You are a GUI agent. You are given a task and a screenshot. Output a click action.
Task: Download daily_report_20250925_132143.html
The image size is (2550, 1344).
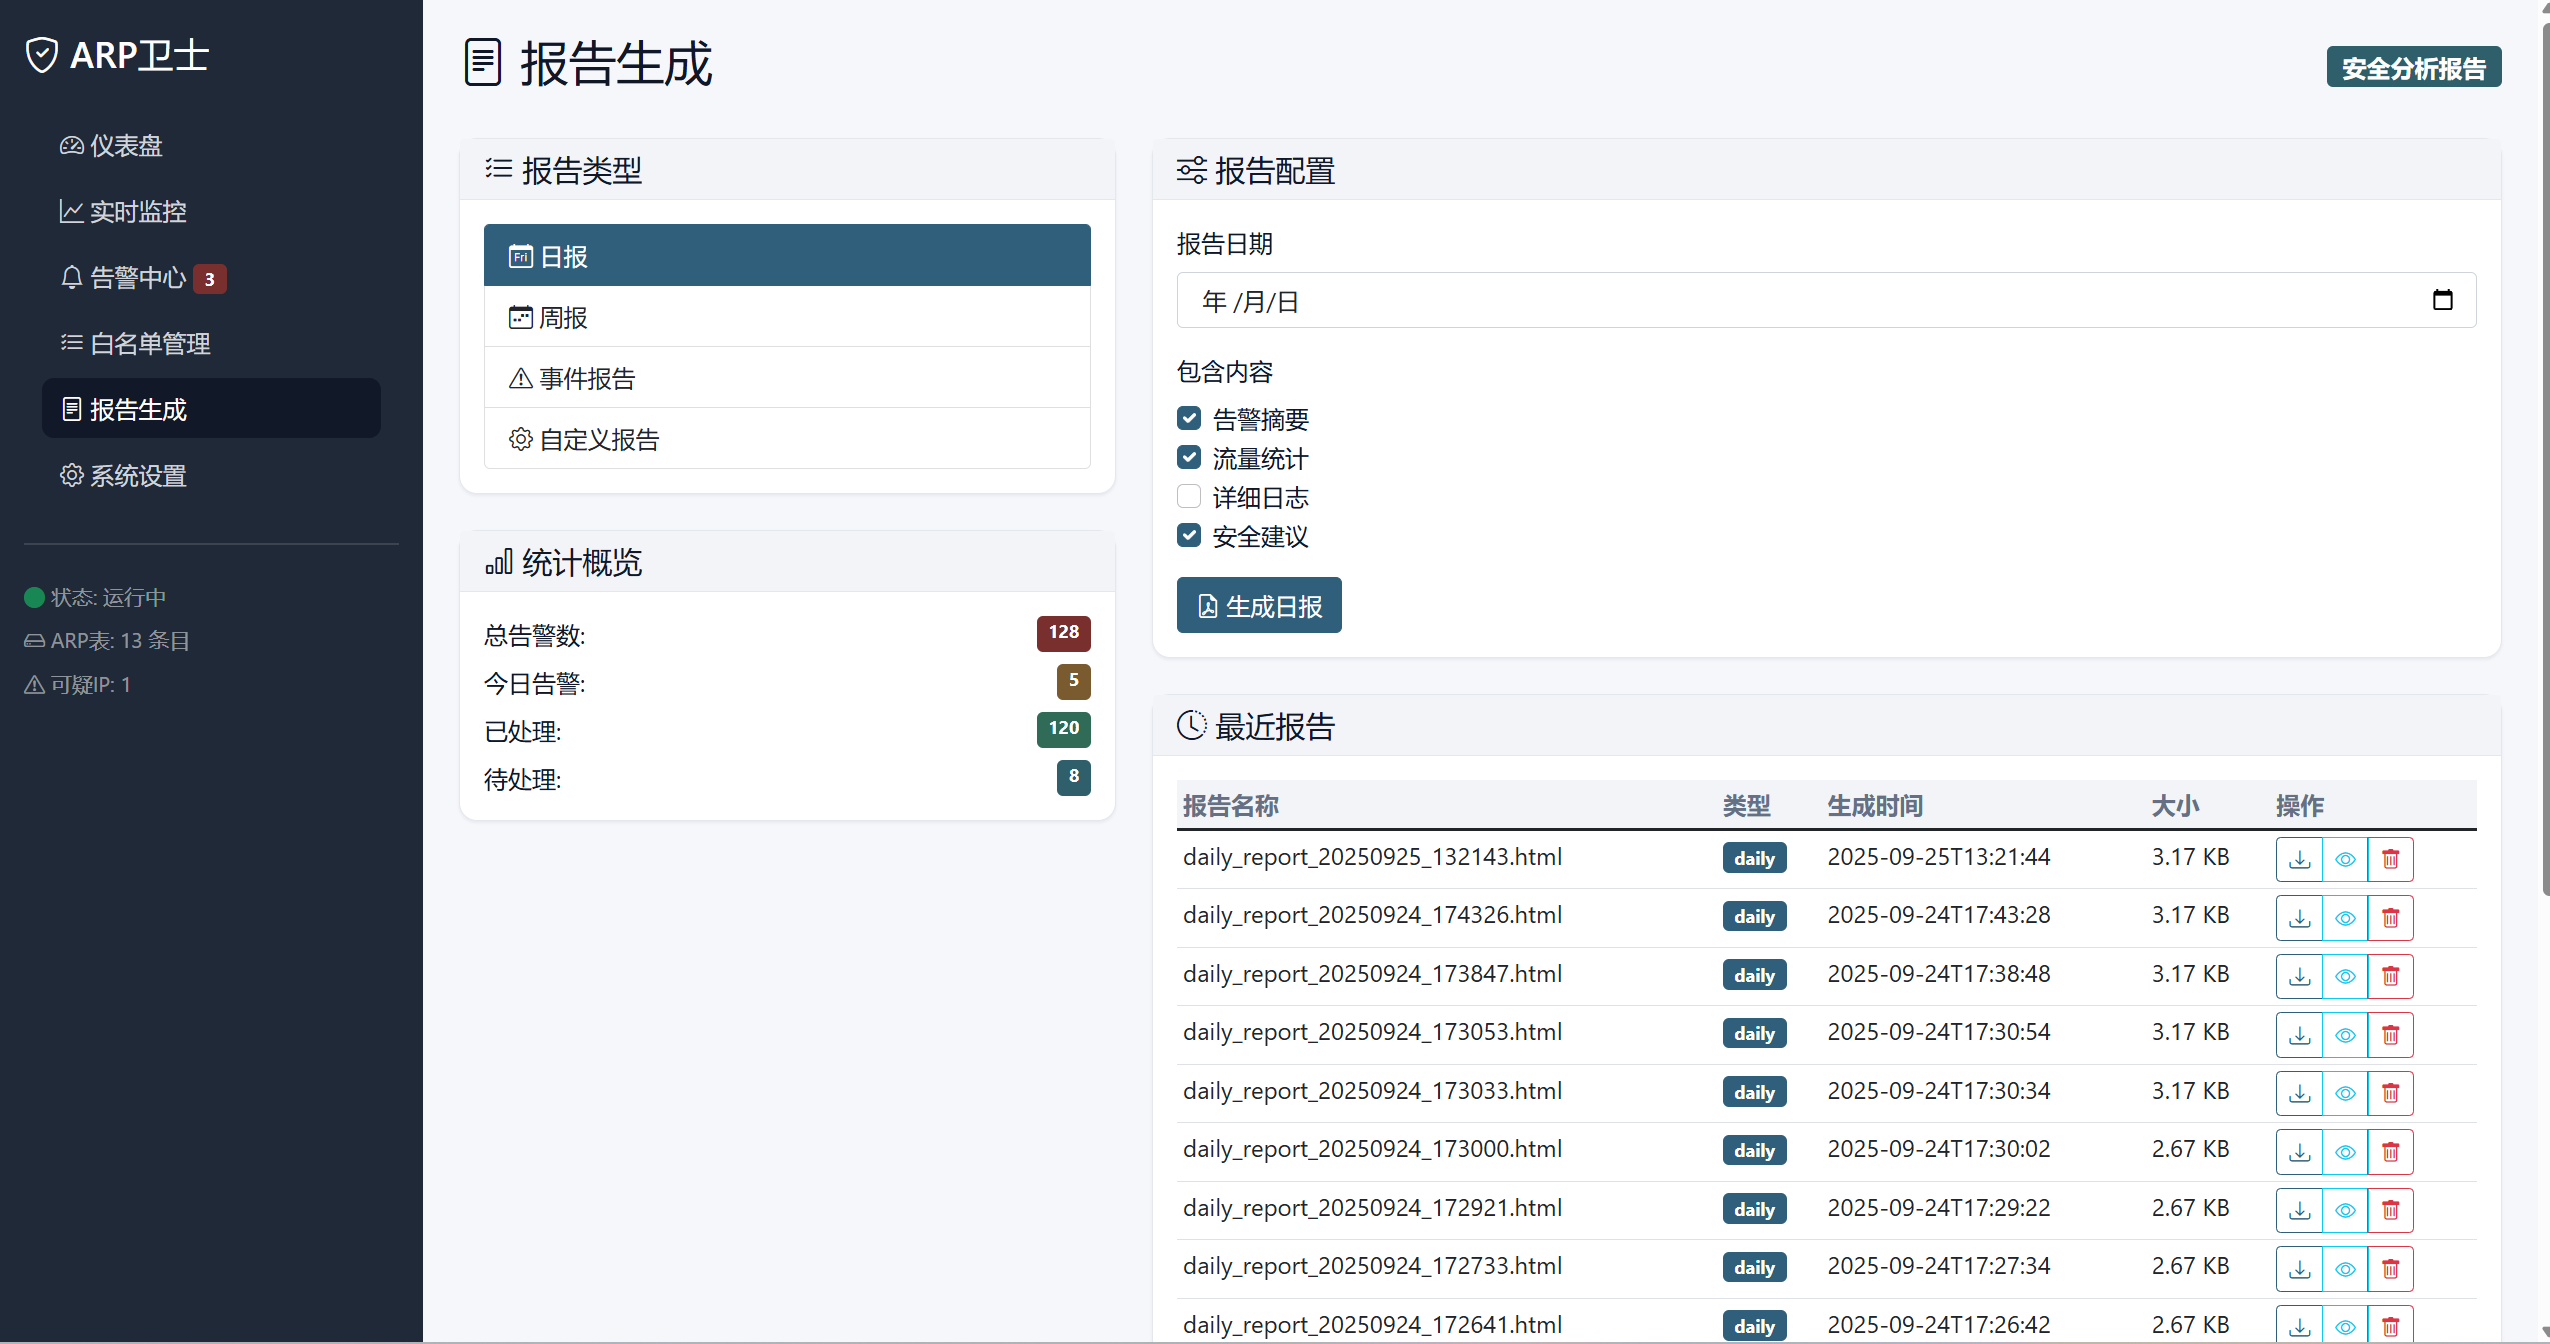[x=2299, y=859]
